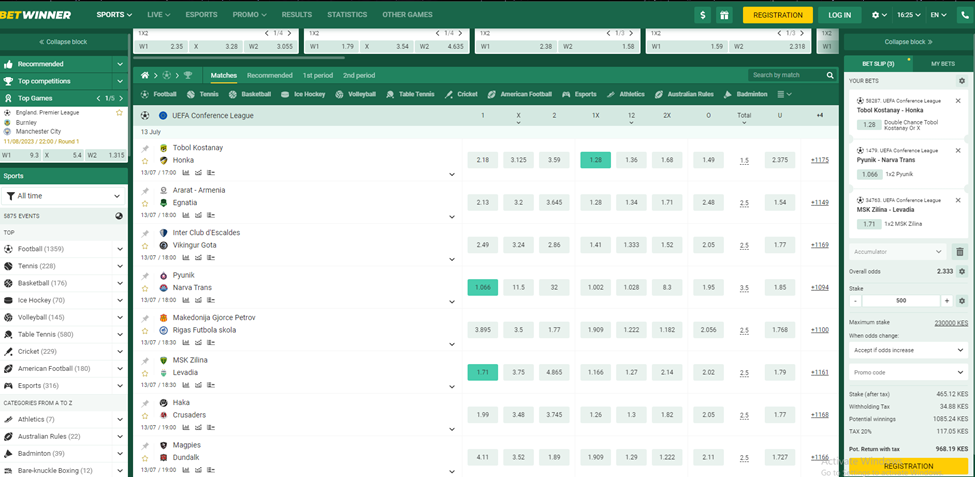
Task: Remove Pyunik - Narva Trans from bet slip
Action: click(958, 151)
